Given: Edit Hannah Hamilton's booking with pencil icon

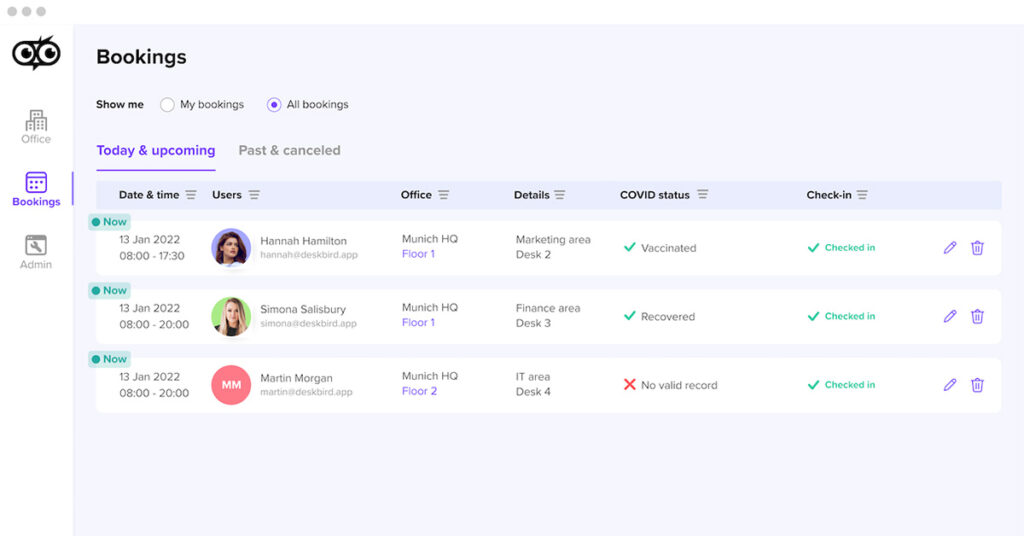Looking at the screenshot, I should pos(950,248).
